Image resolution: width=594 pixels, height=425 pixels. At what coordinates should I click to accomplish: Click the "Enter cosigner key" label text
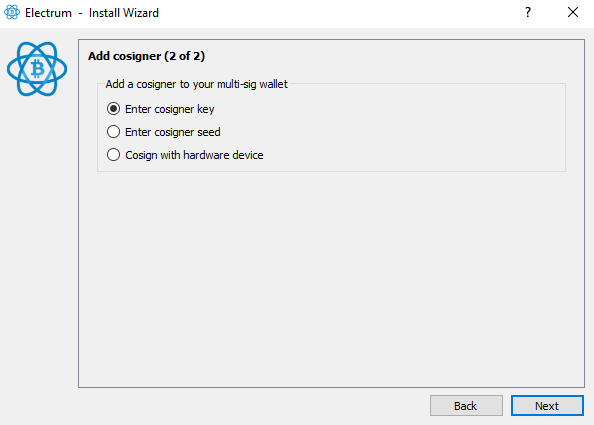170,109
